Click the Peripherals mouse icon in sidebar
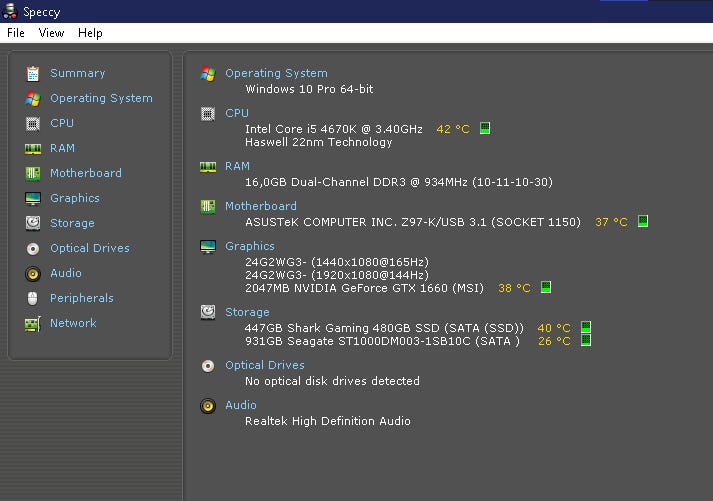This screenshot has height=501, width=713. tap(33, 298)
